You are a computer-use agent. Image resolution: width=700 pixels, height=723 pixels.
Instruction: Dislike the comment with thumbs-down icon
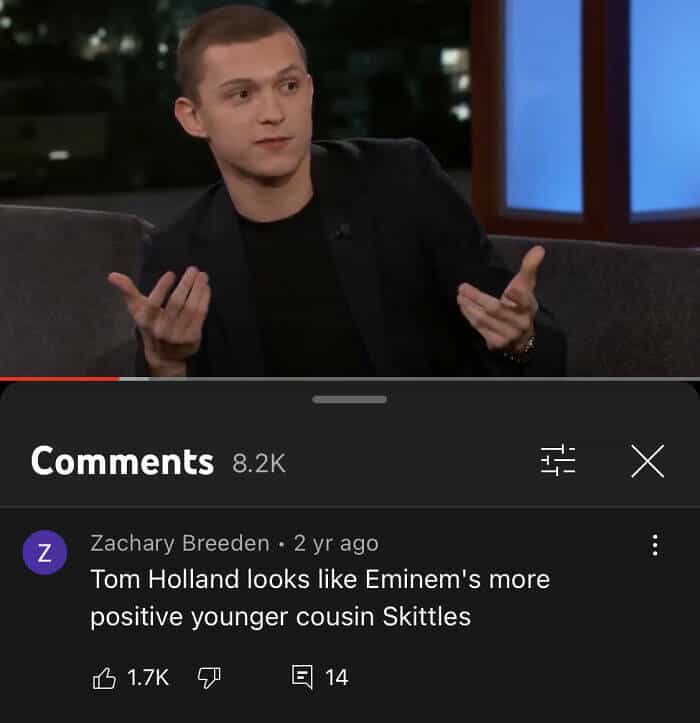(x=209, y=678)
